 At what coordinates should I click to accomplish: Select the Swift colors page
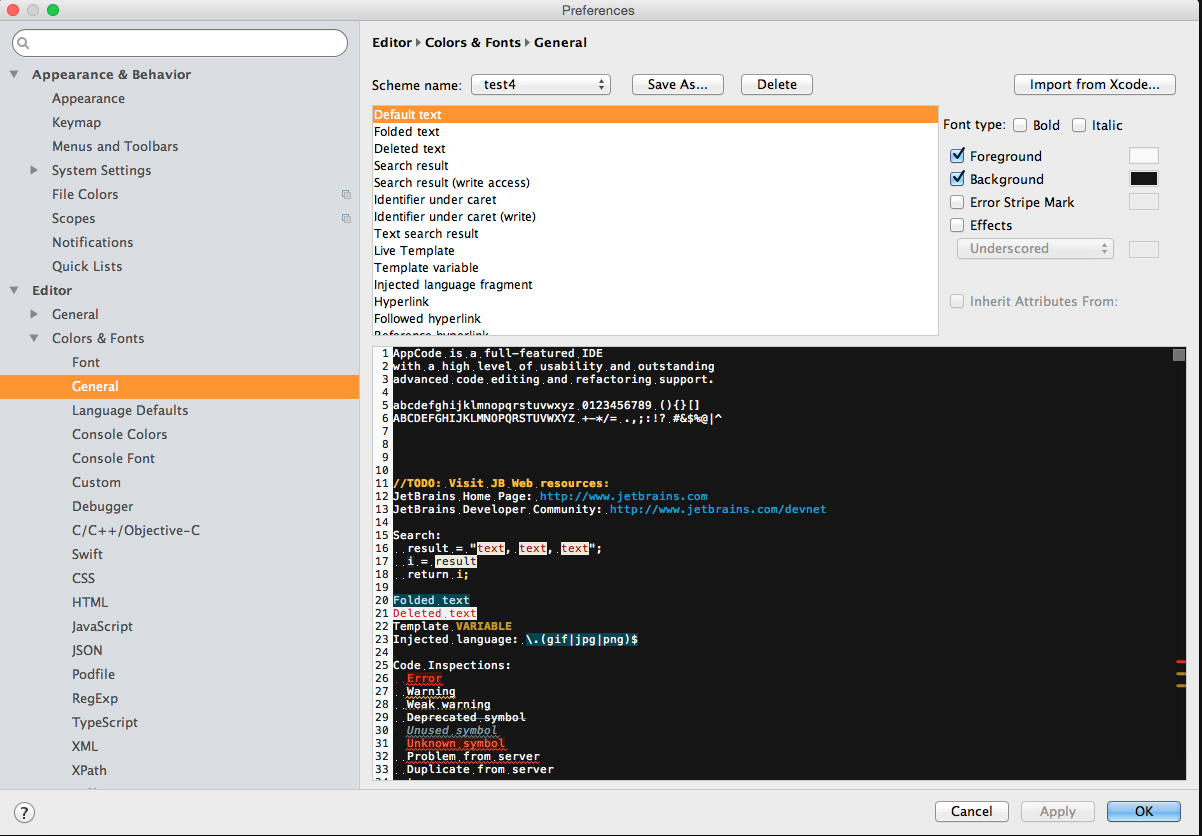click(x=87, y=554)
